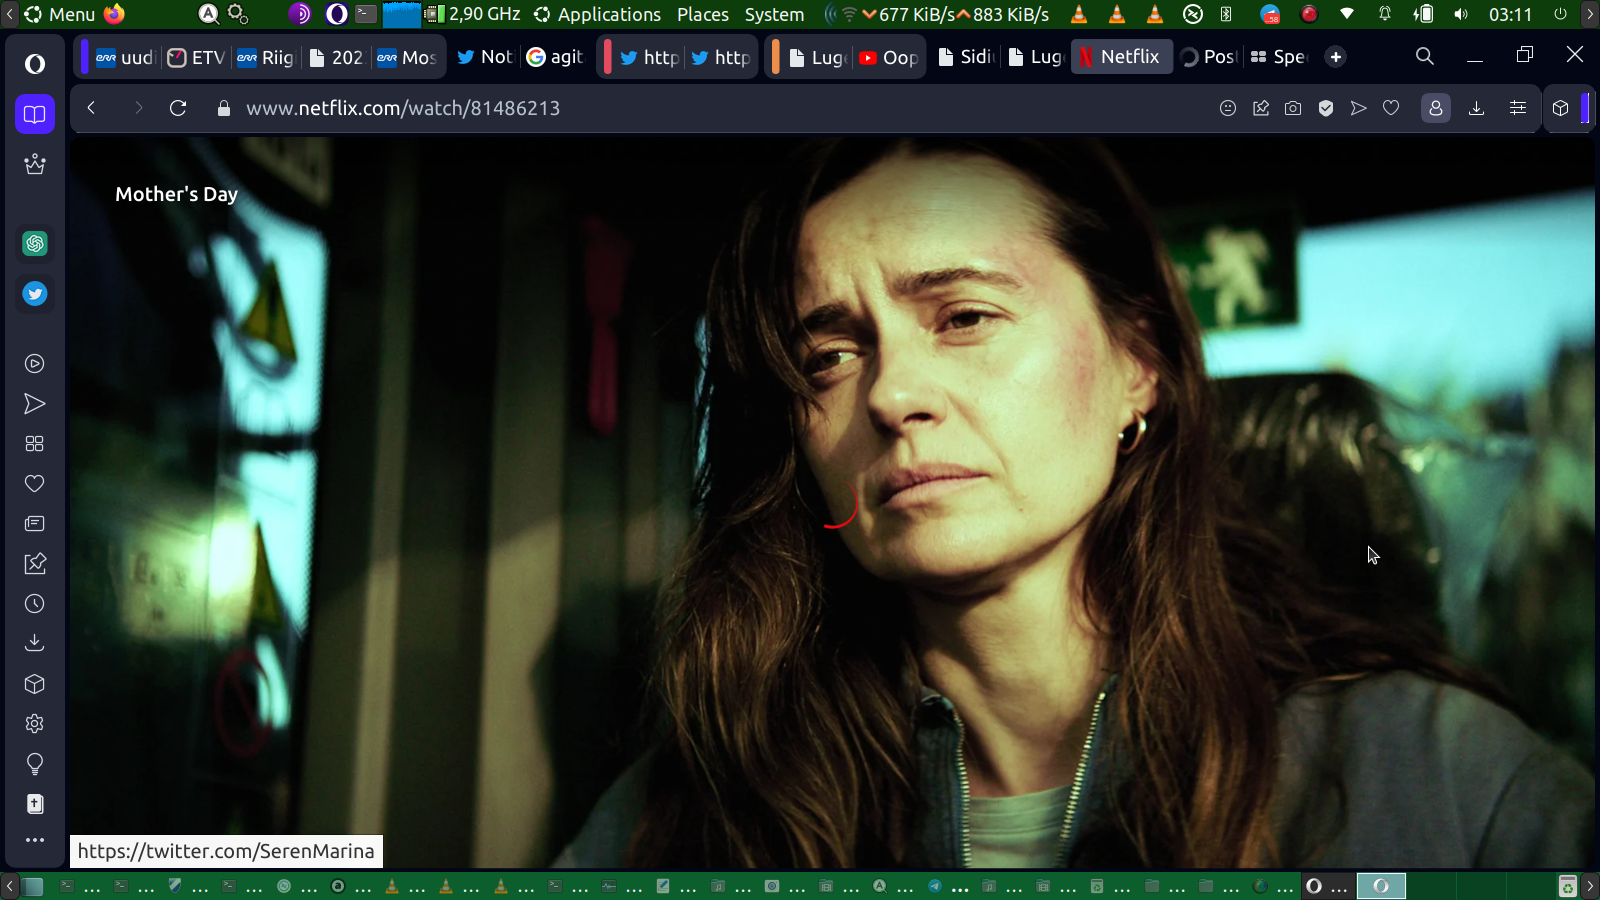Screen dimensions: 1600x900
Task: Open the ad blocker shield icon
Action: click(x=1326, y=108)
